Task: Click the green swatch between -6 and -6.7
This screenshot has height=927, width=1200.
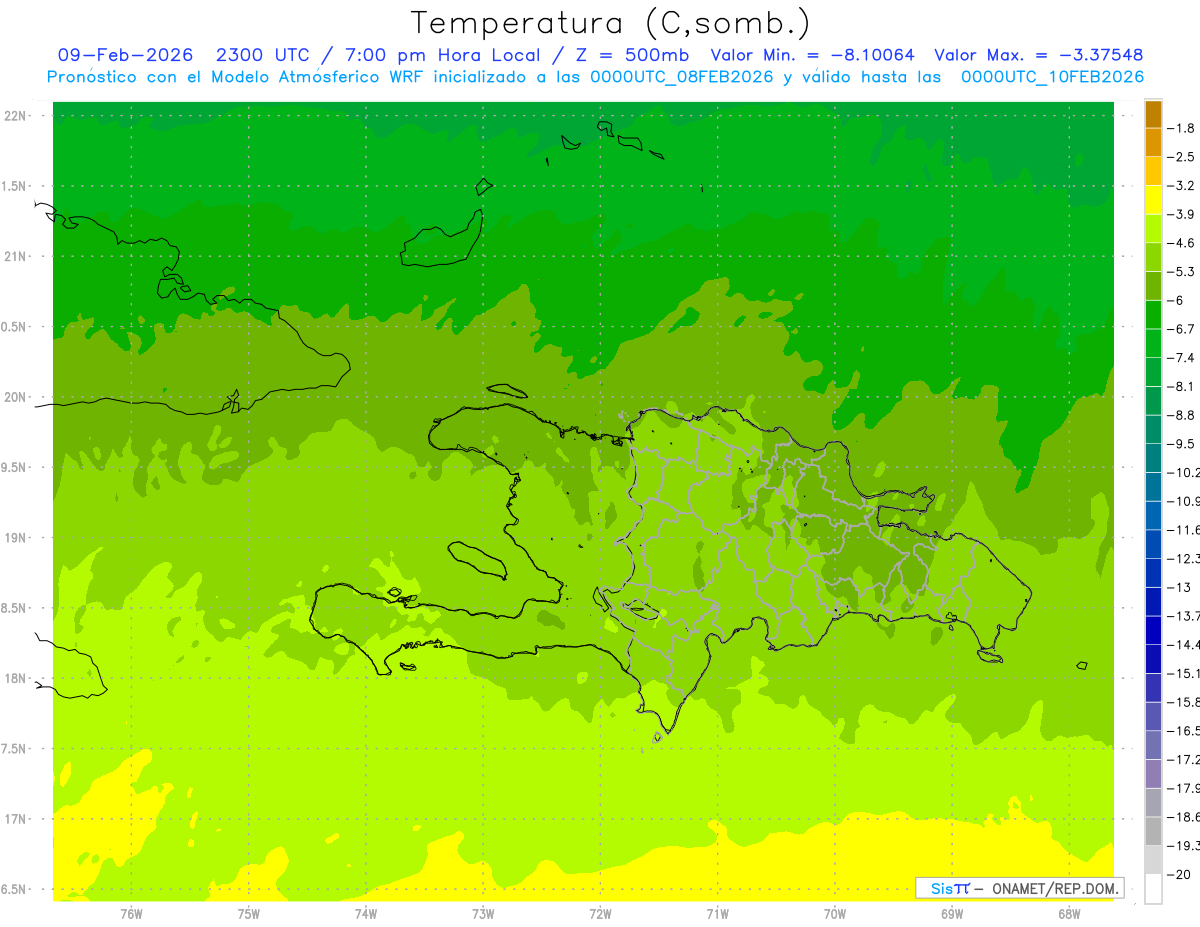Action: [1153, 315]
